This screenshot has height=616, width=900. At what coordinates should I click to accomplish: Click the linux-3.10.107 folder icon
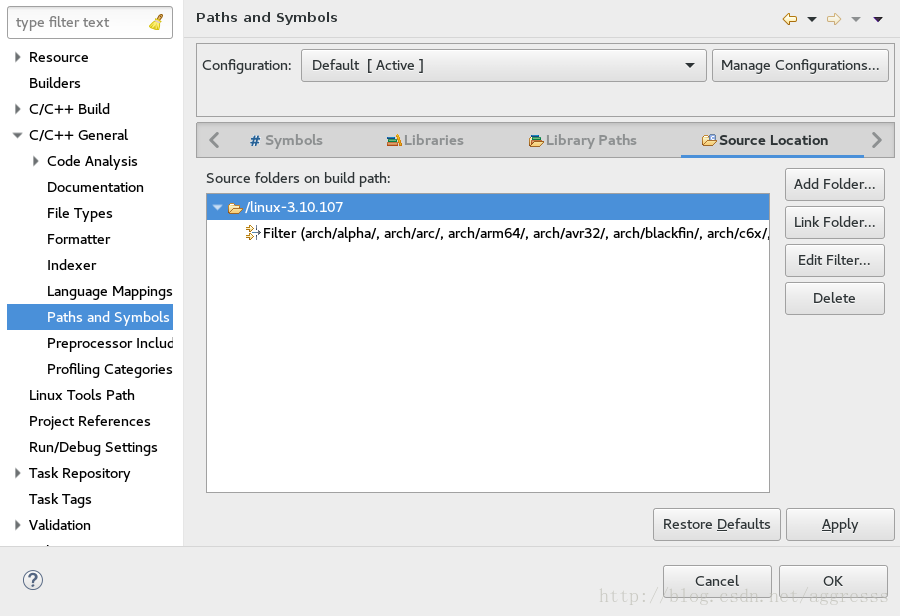tap(235, 208)
